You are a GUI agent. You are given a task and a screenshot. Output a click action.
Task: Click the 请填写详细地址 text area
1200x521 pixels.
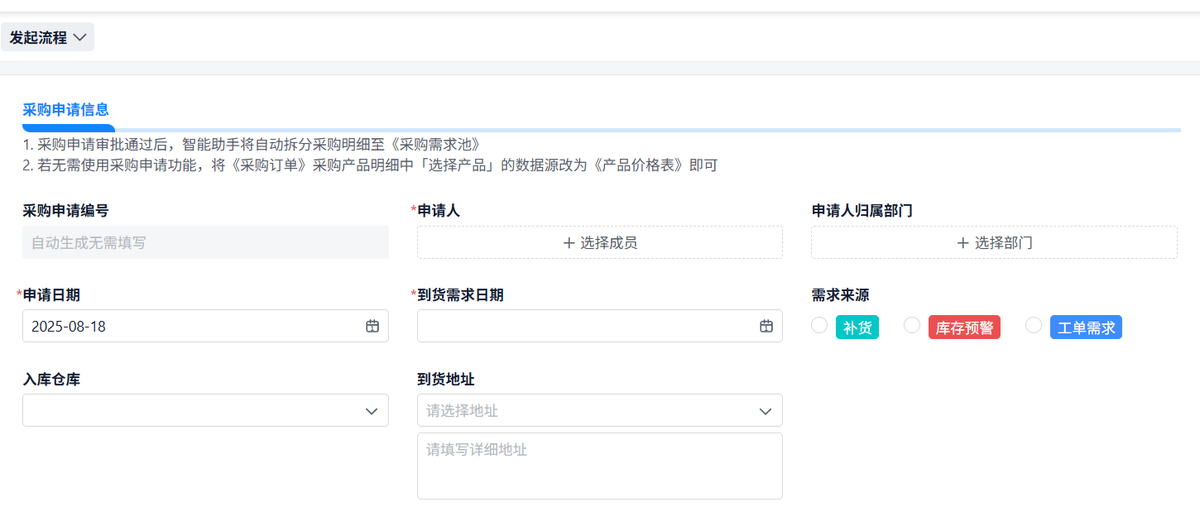(x=599, y=465)
